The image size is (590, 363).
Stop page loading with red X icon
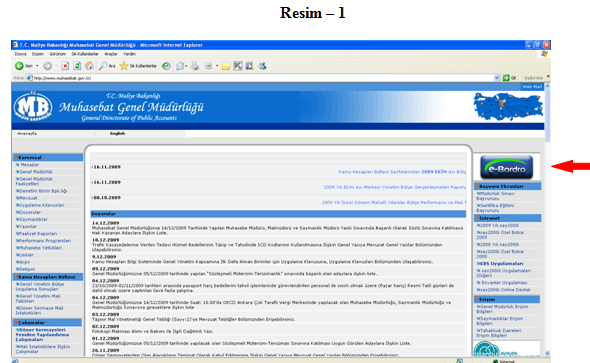tap(65, 66)
